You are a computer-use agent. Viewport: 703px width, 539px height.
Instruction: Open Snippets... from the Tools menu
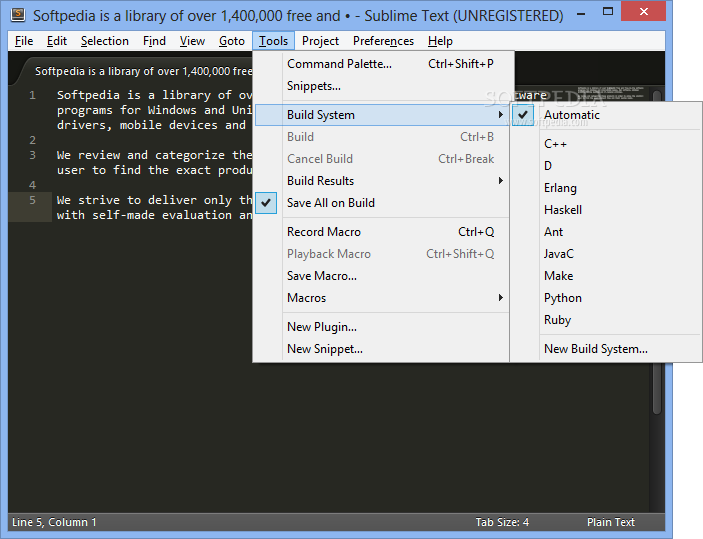point(382,86)
